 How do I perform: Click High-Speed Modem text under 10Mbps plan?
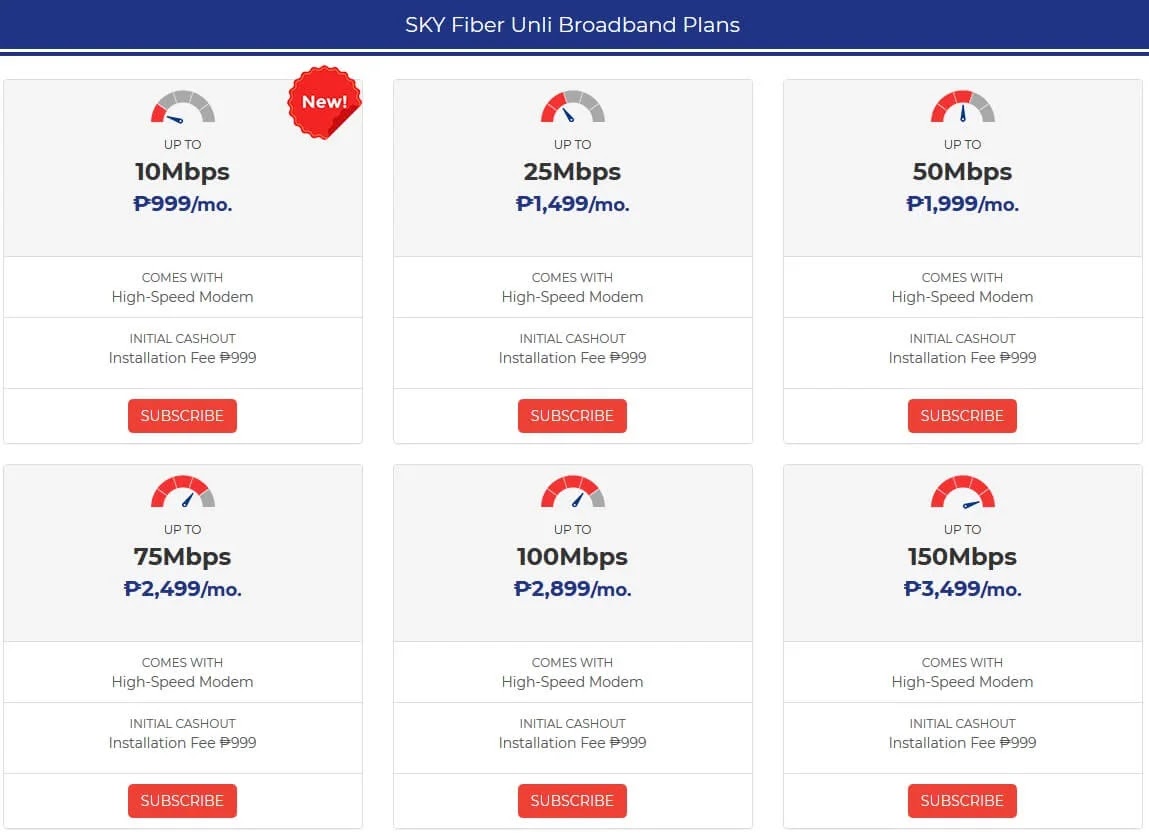click(182, 297)
